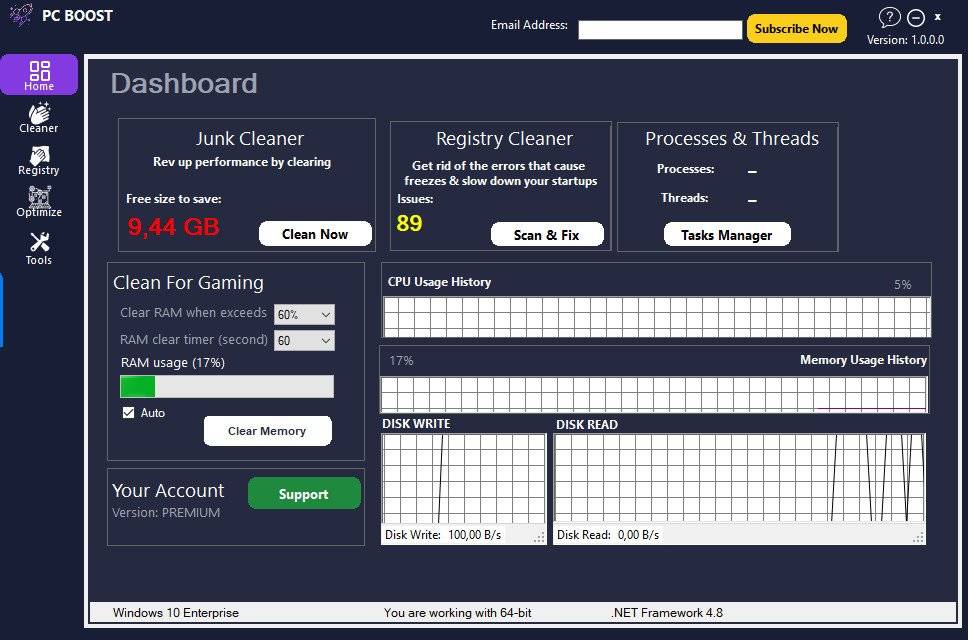This screenshot has width=968, height=640.
Task: Click the Scan & Fix button
Action: pos(547,235)
